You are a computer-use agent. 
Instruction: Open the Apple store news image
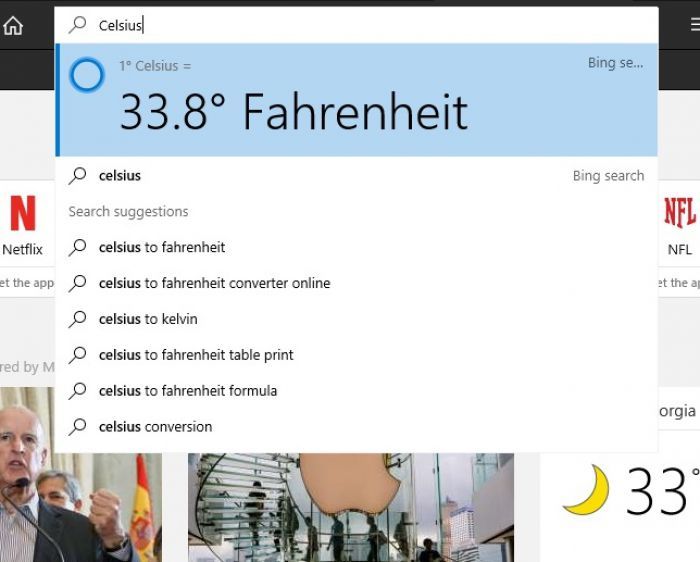point(351,507)
